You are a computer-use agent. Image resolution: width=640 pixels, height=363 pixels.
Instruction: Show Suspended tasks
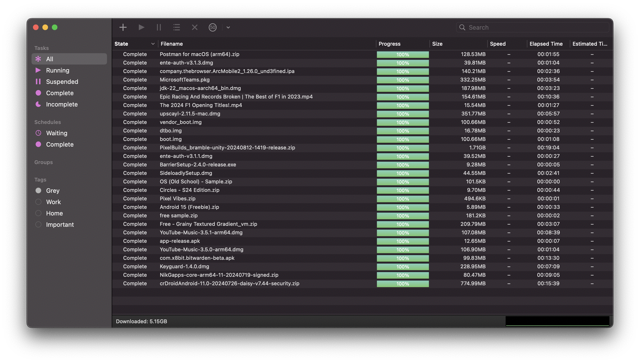(x=69, y=82)
